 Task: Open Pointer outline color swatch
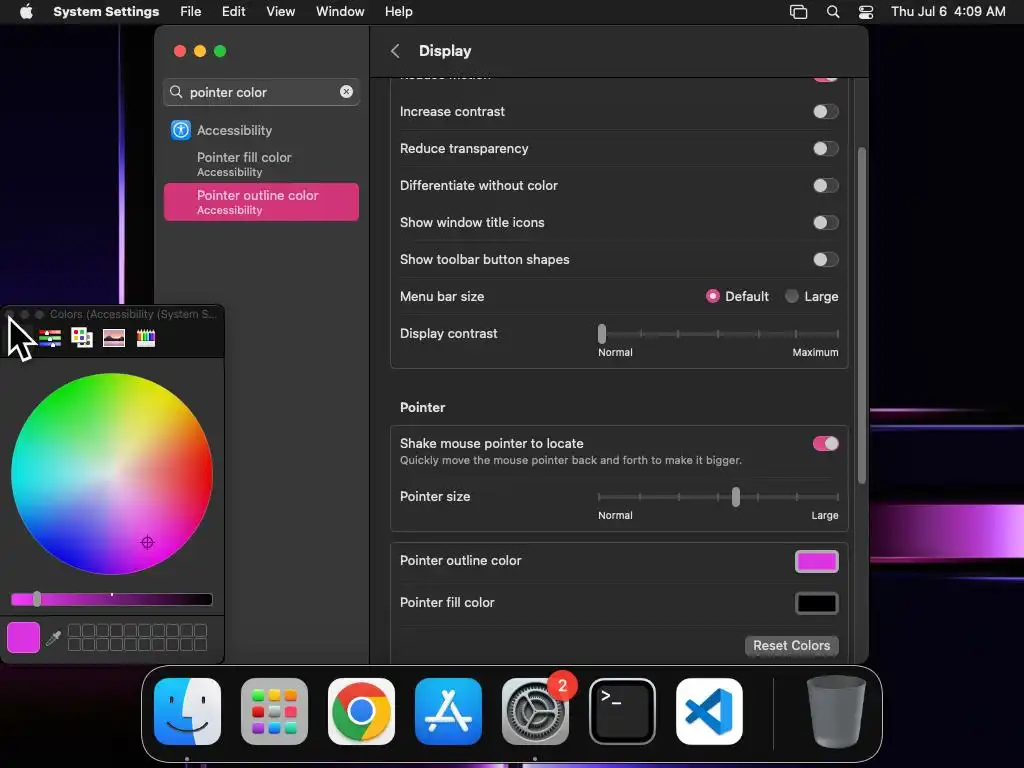816,561
